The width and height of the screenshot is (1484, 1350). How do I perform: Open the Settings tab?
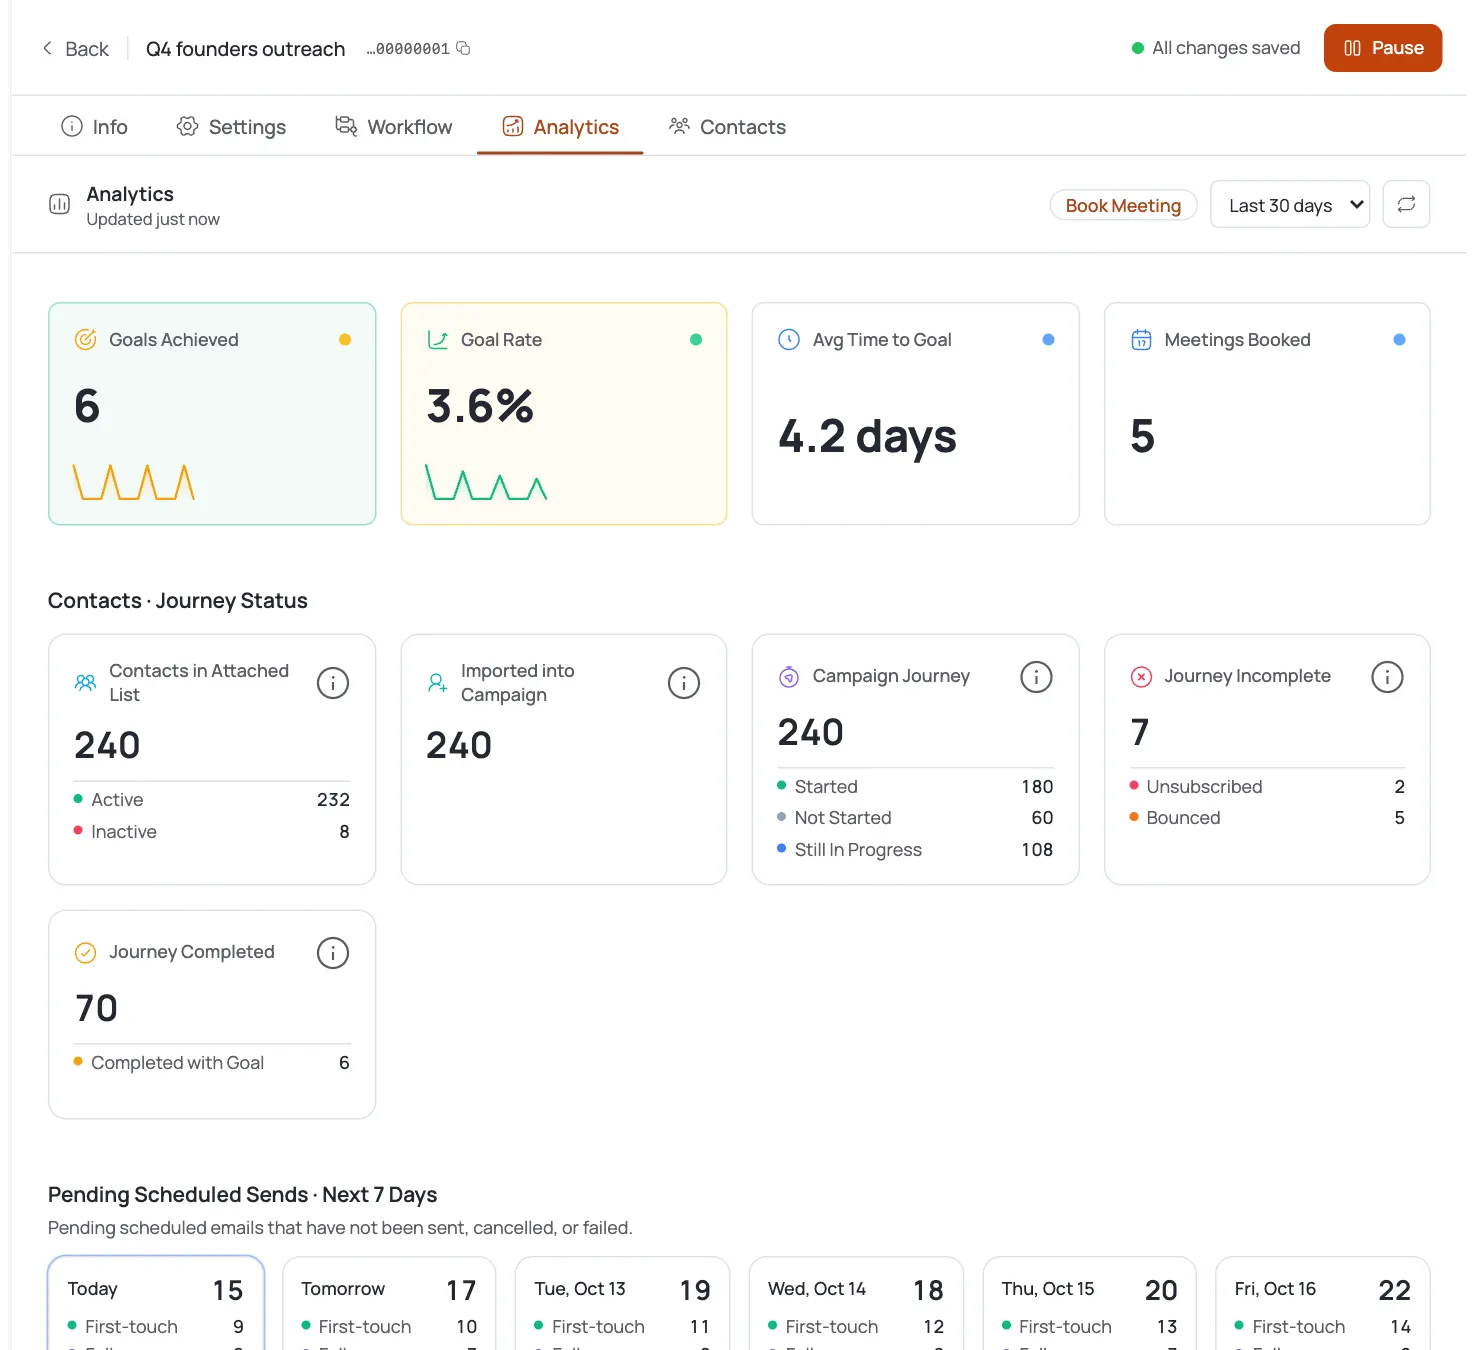point(231,127)
